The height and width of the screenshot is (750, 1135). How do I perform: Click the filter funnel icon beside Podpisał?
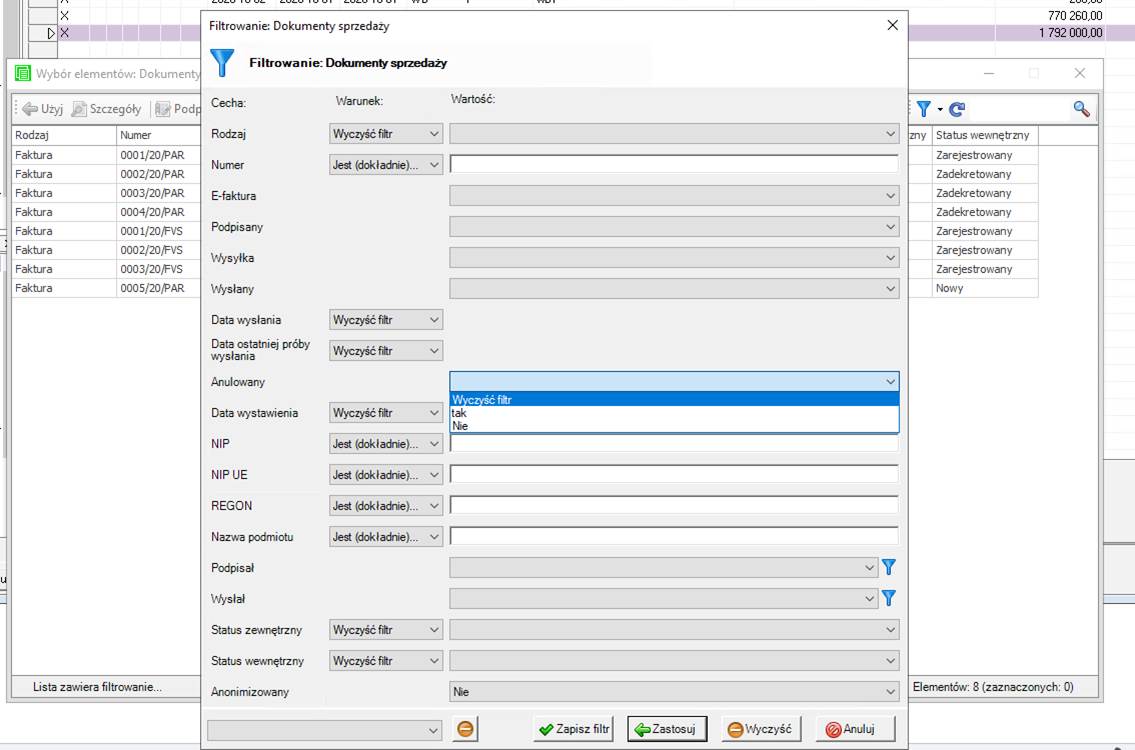[888, 568]
